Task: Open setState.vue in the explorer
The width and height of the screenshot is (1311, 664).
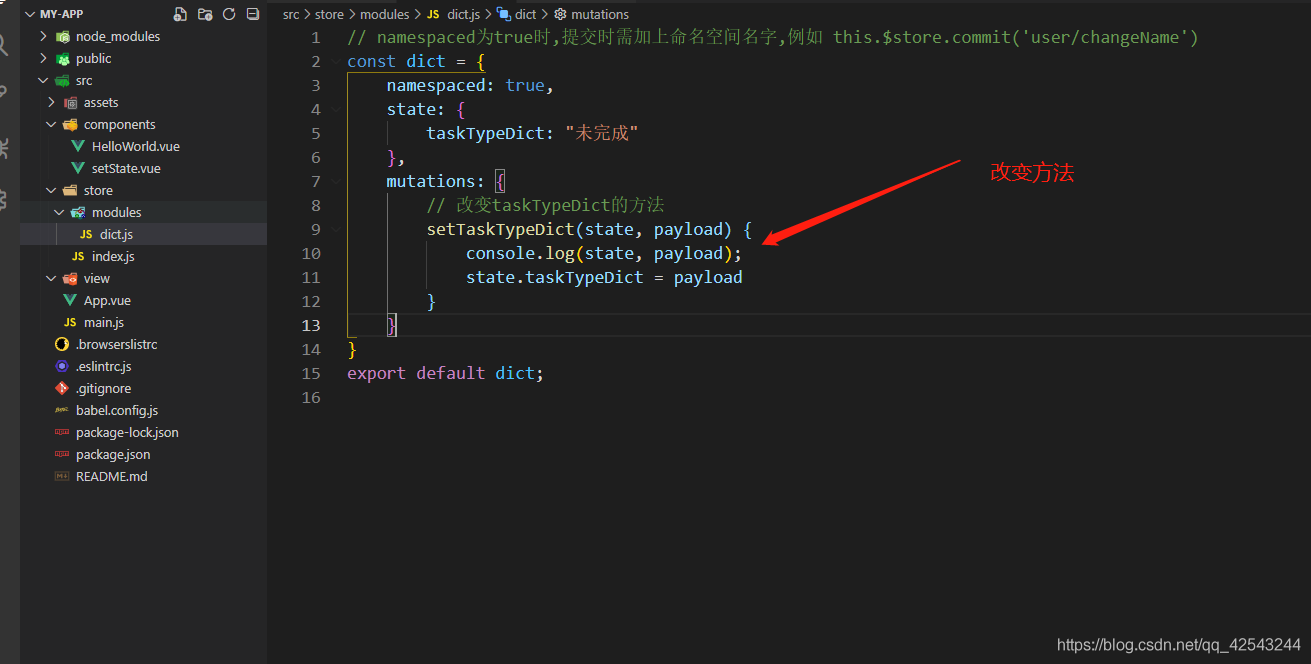Action: coord(125,168)
